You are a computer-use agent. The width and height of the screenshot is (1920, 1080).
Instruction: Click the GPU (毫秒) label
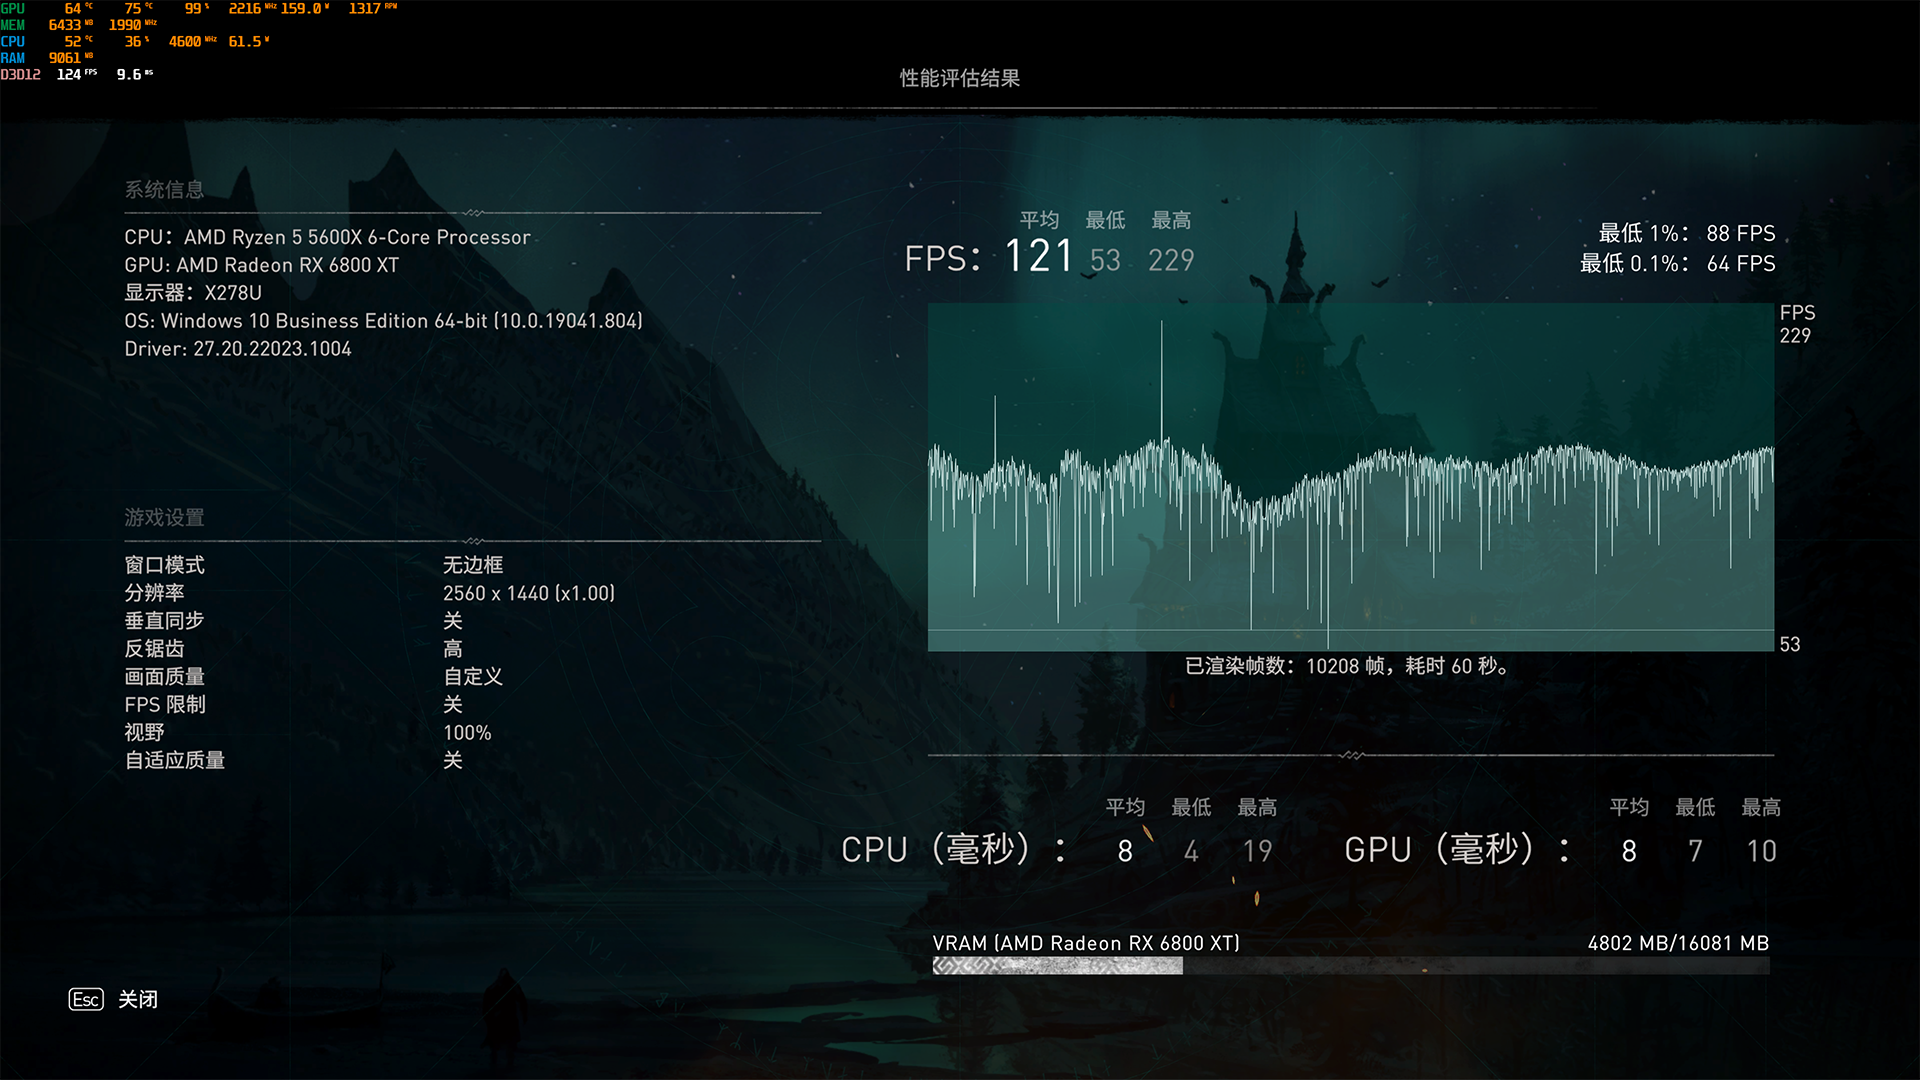point(1458,850)
